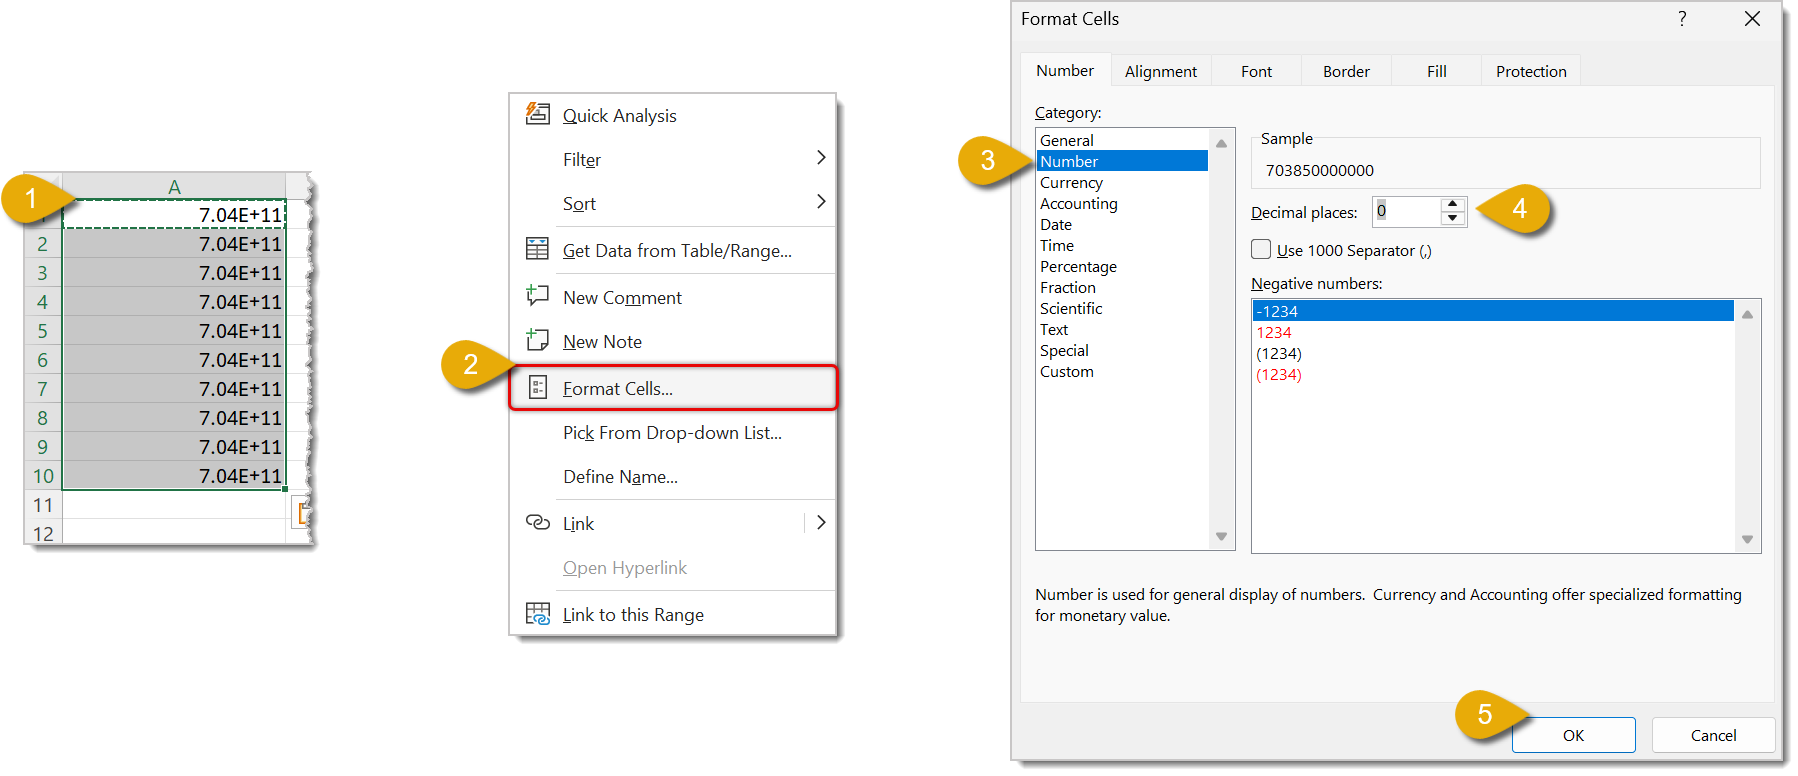Switch to the Font tab

(1257, 71)
